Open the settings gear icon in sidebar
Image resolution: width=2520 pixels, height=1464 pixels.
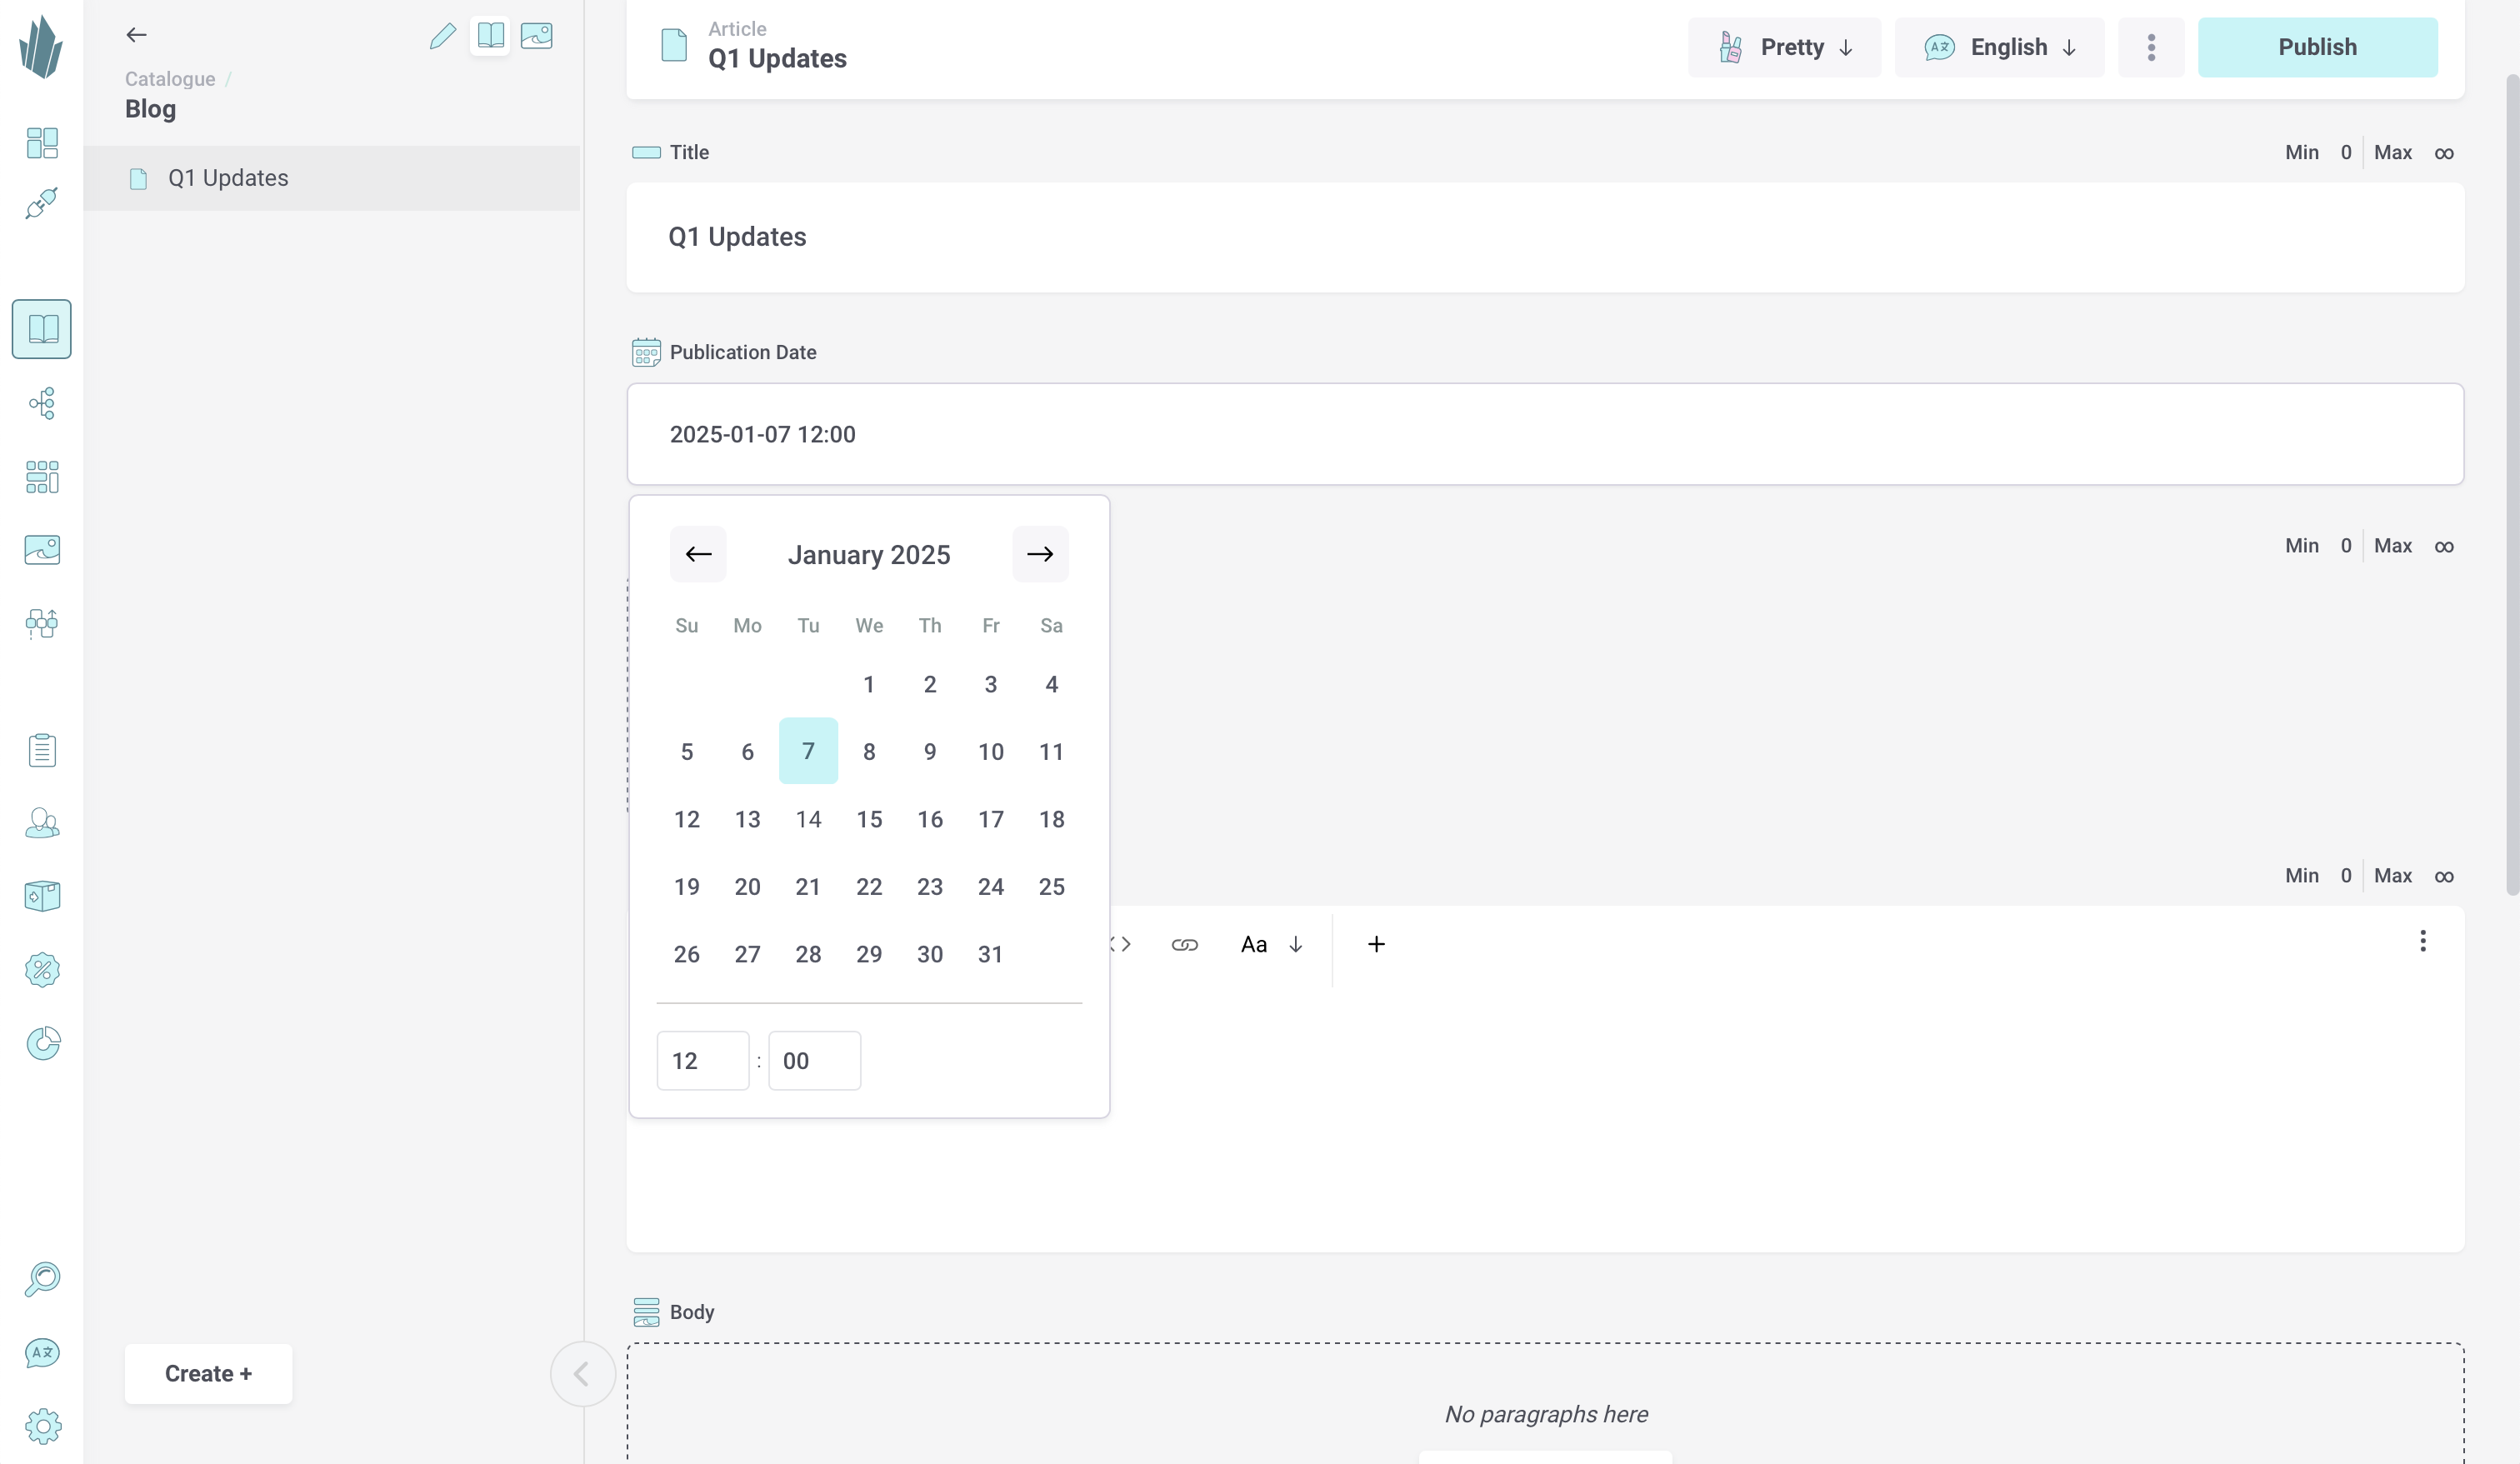tap(42, 1426)
